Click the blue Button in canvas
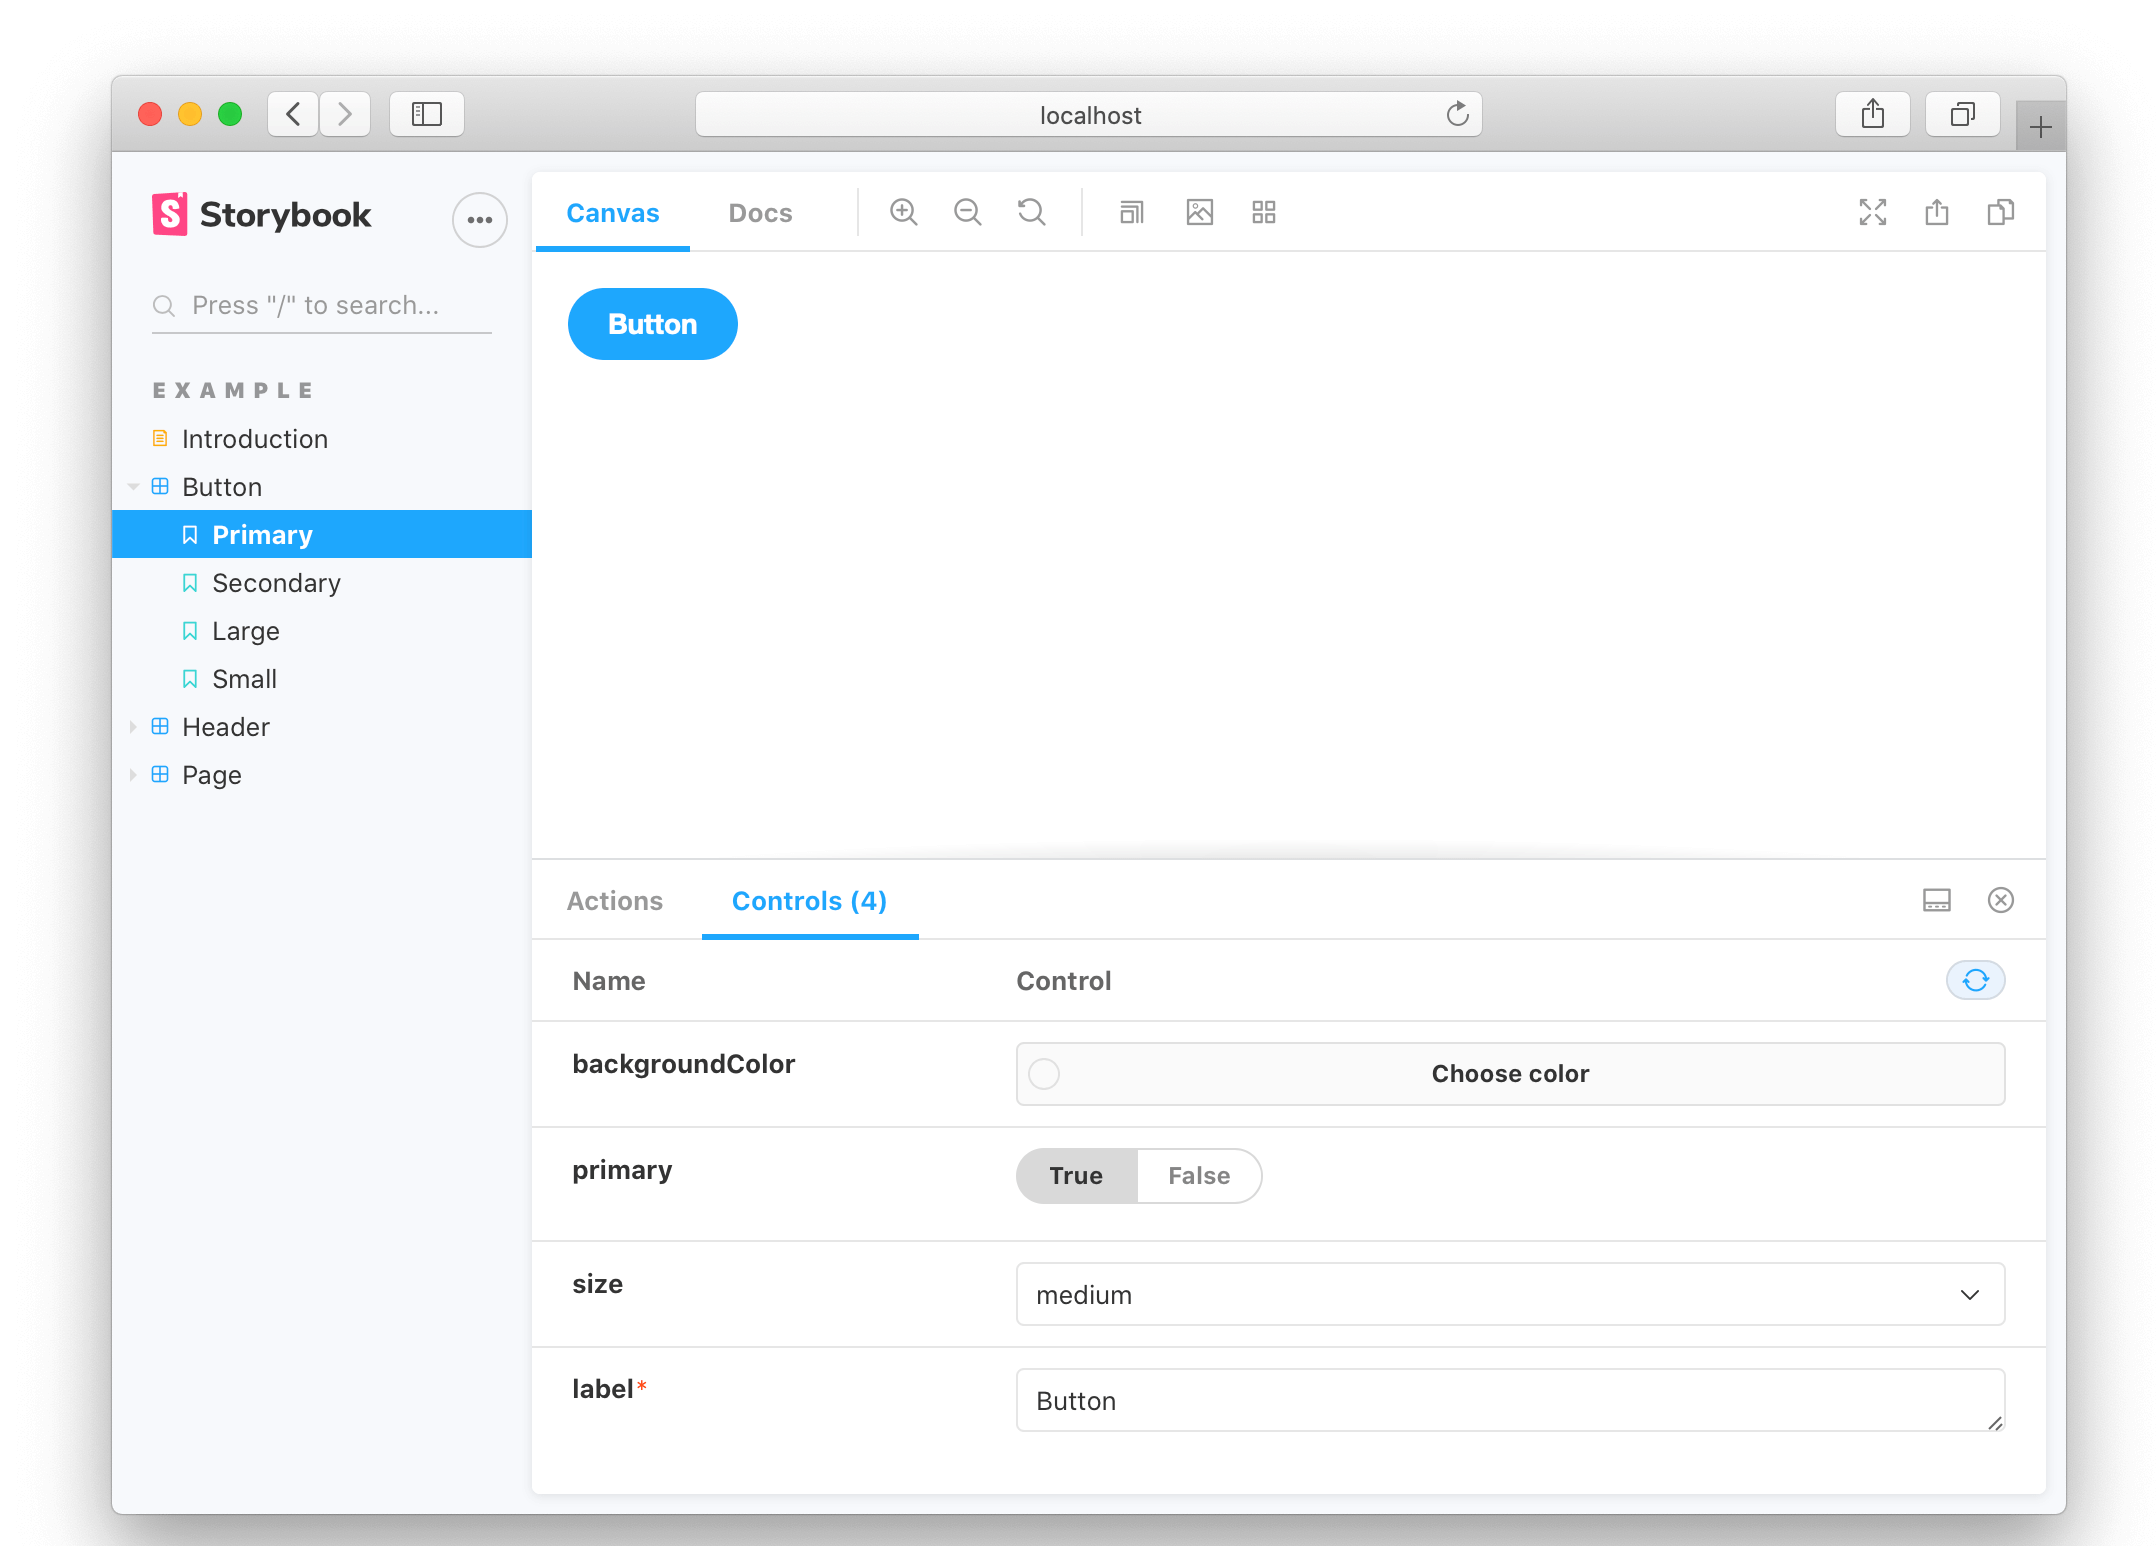Screen dimensions: 2156x1546 652,324
